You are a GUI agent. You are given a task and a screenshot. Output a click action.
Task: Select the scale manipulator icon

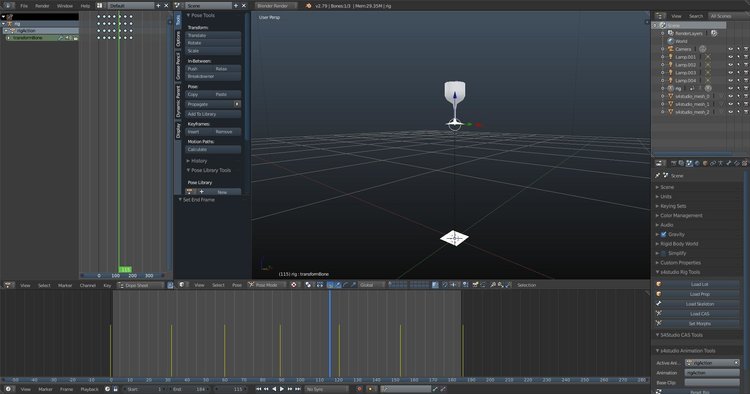click(353, 285)
